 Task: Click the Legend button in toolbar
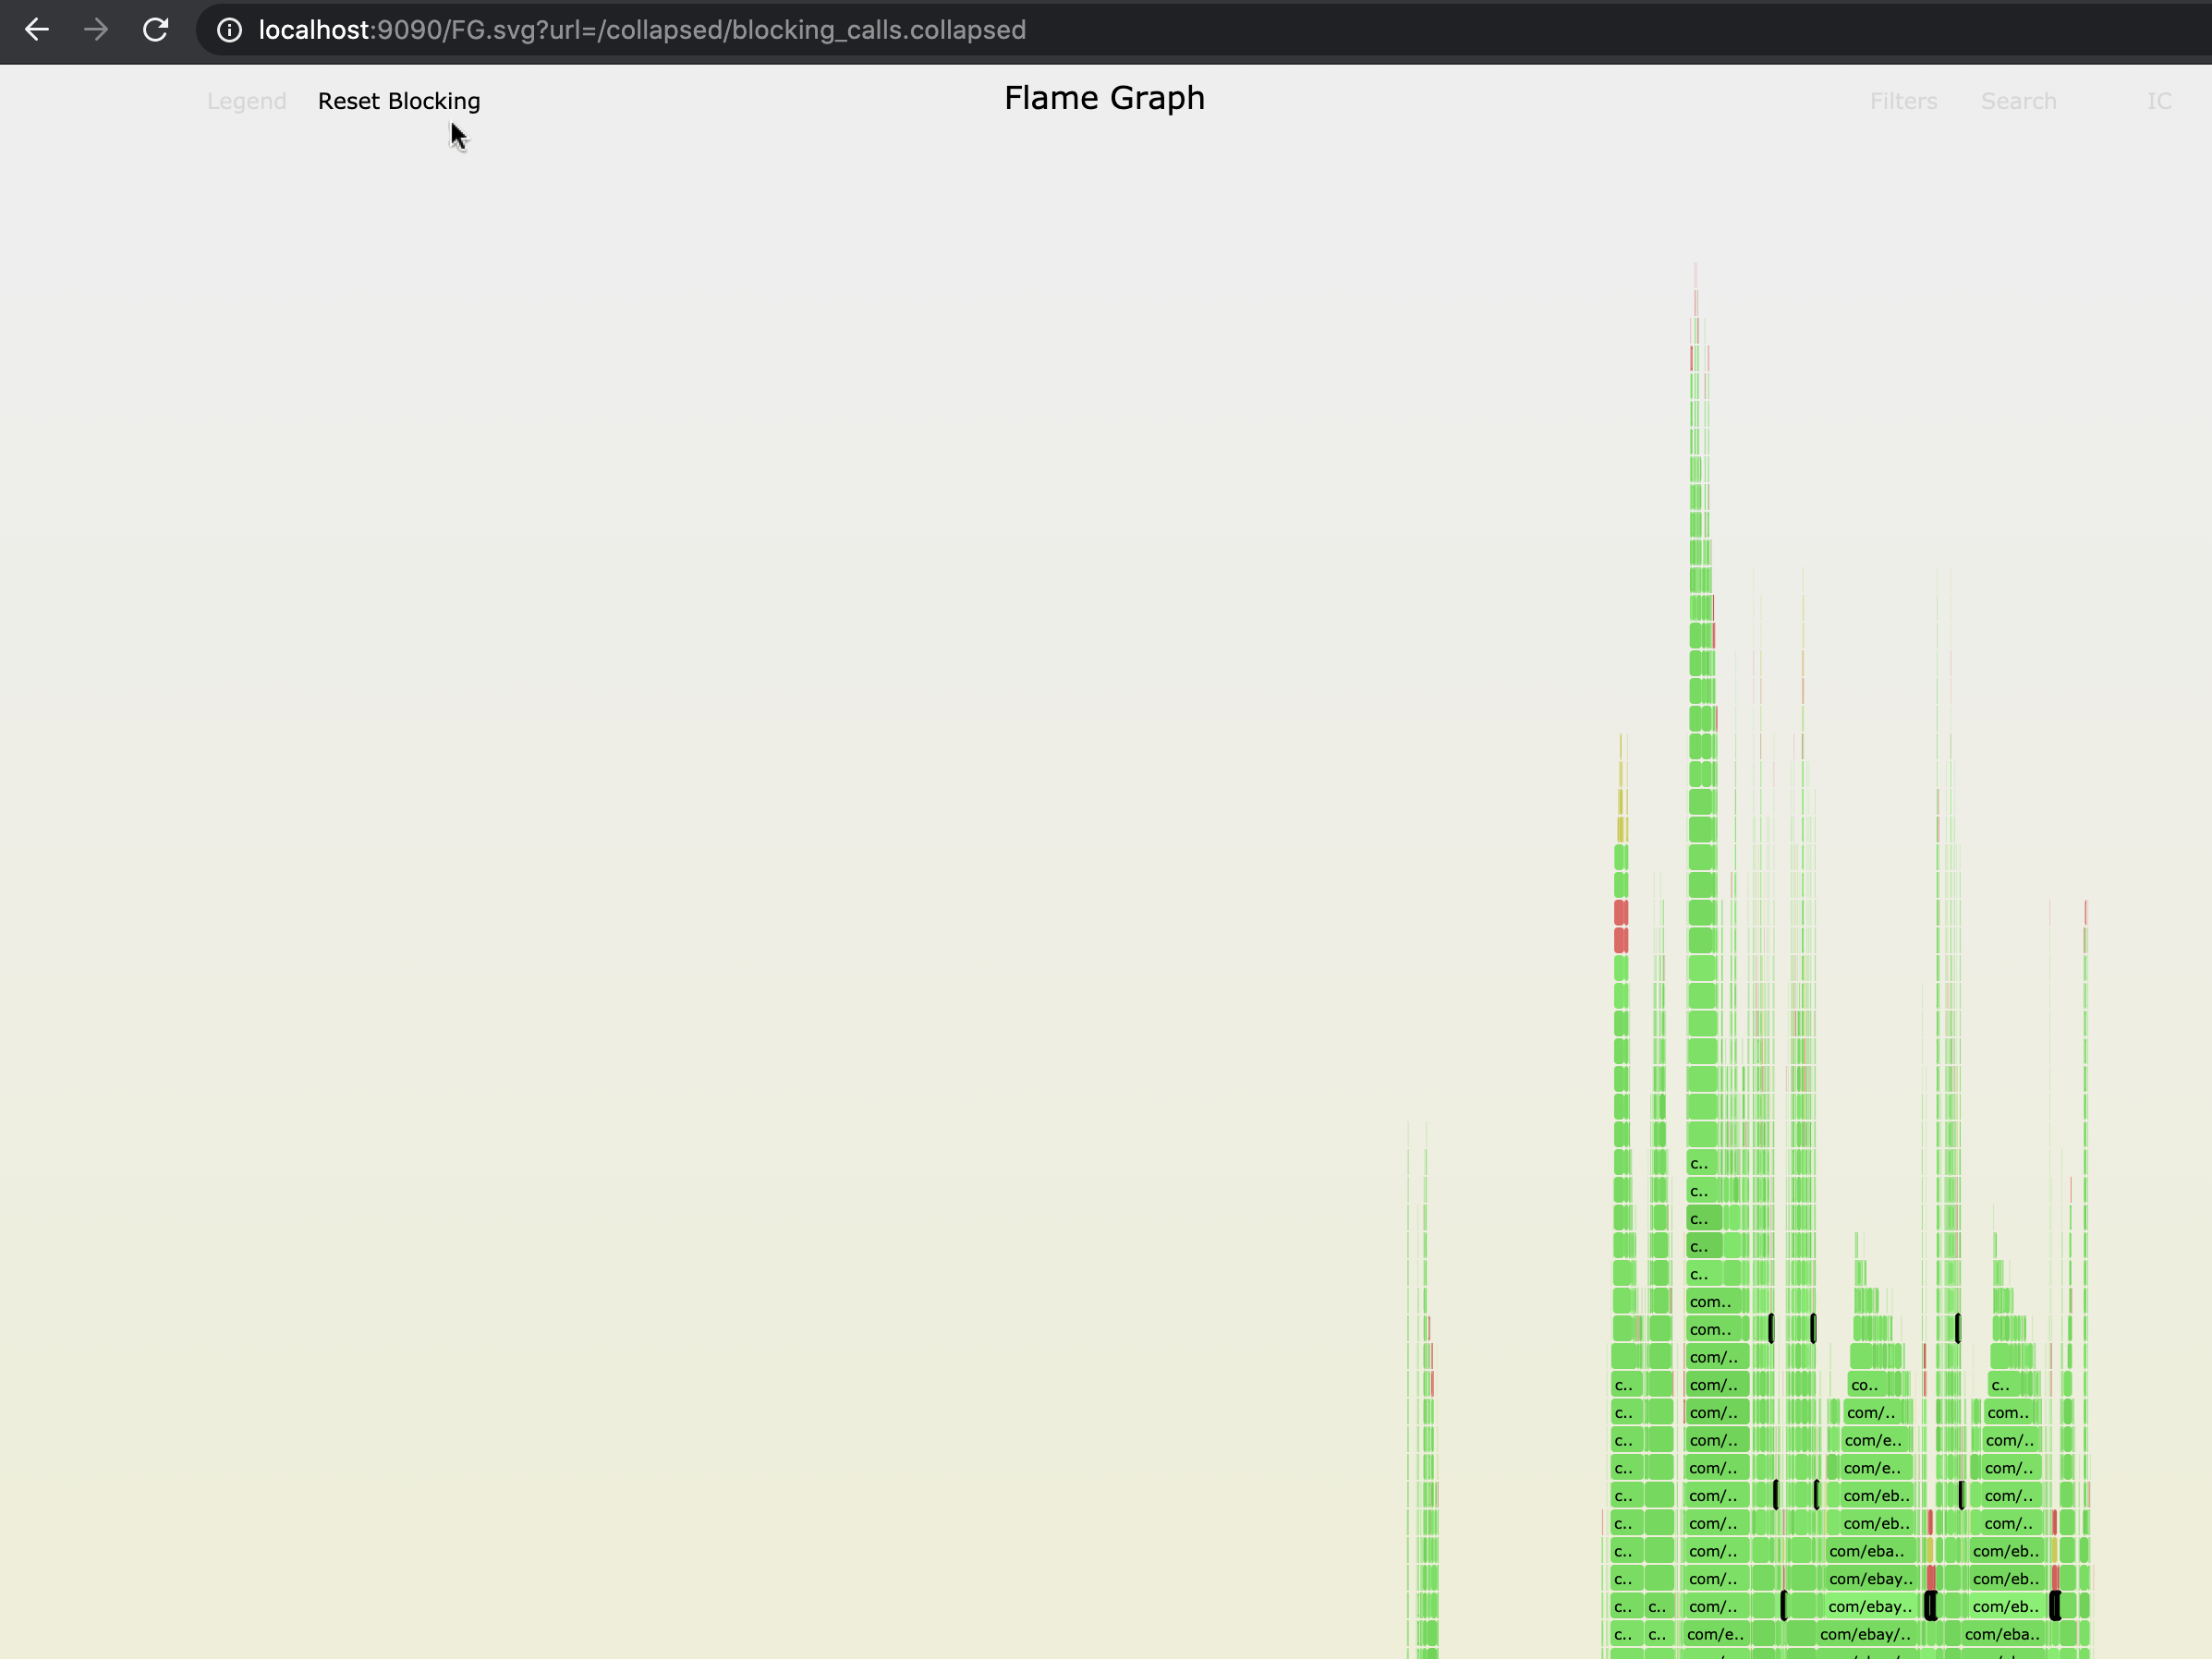246,100
